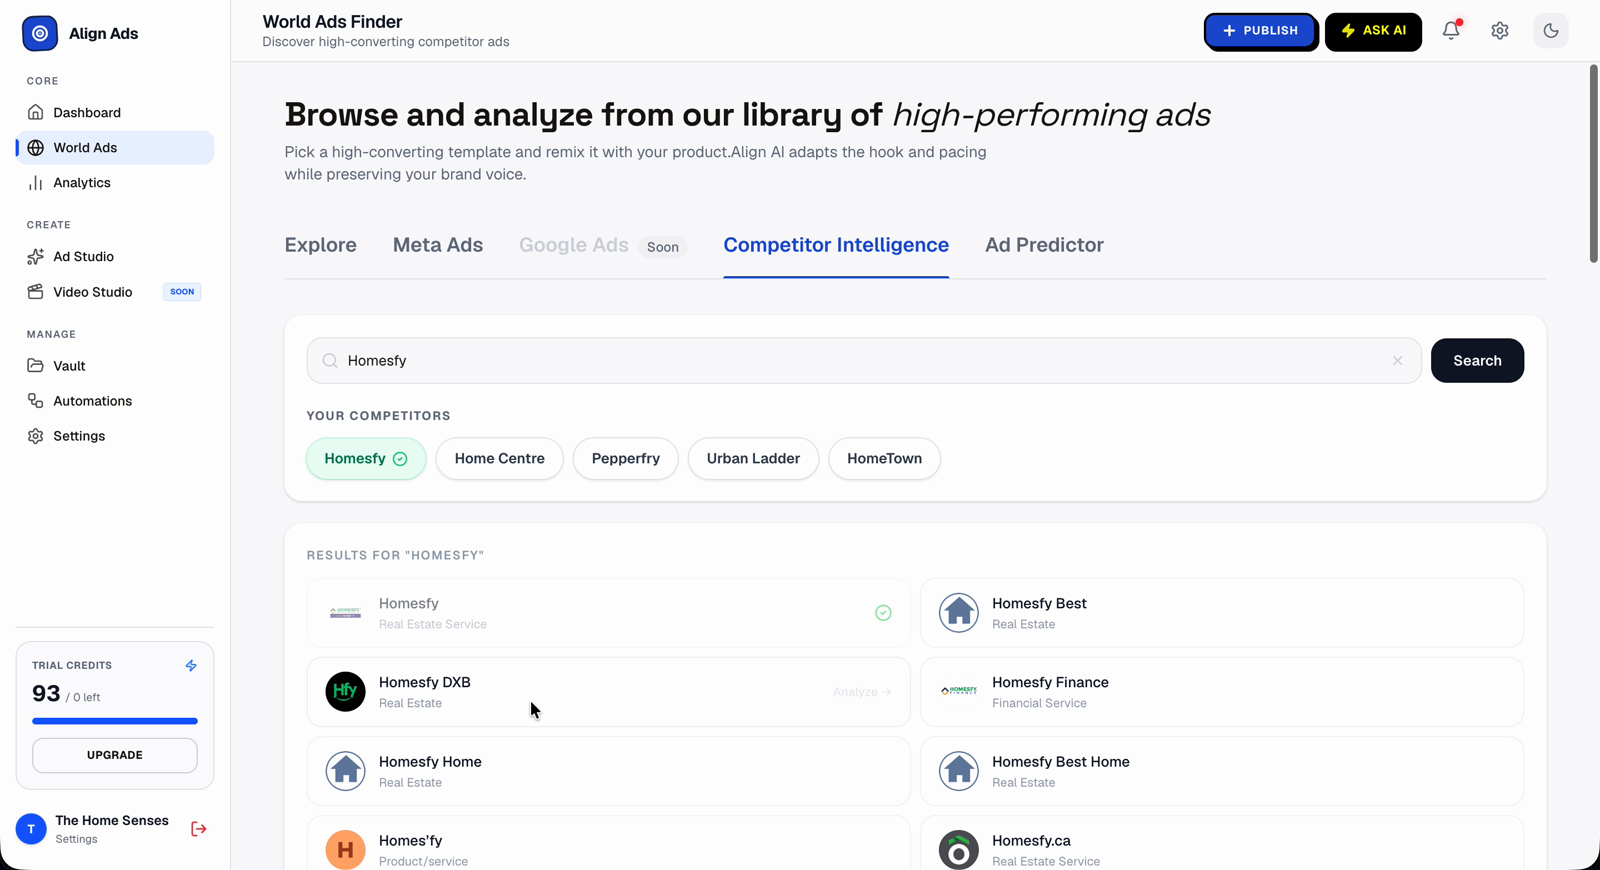Open the Ad Predictor tab
This screenshot has height=870, width=1600.
[x=1044, y=246]
